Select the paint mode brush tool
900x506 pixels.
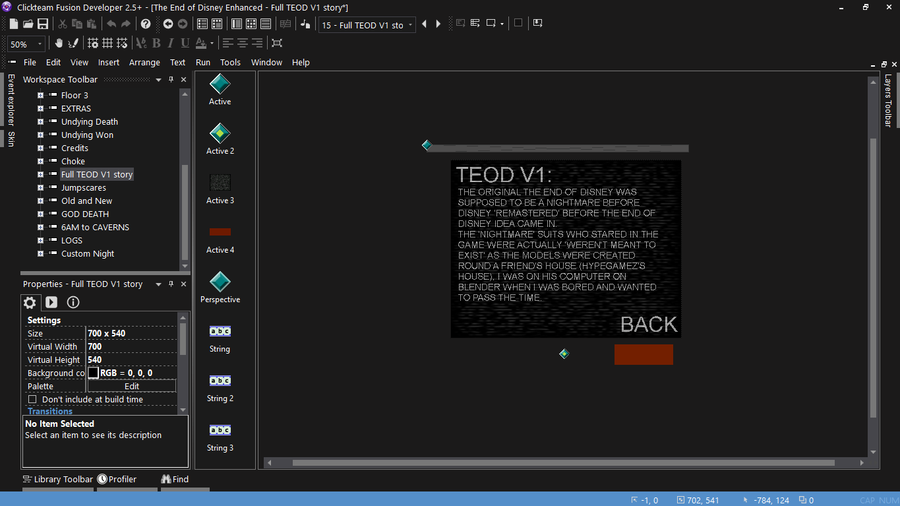(73, 43)
